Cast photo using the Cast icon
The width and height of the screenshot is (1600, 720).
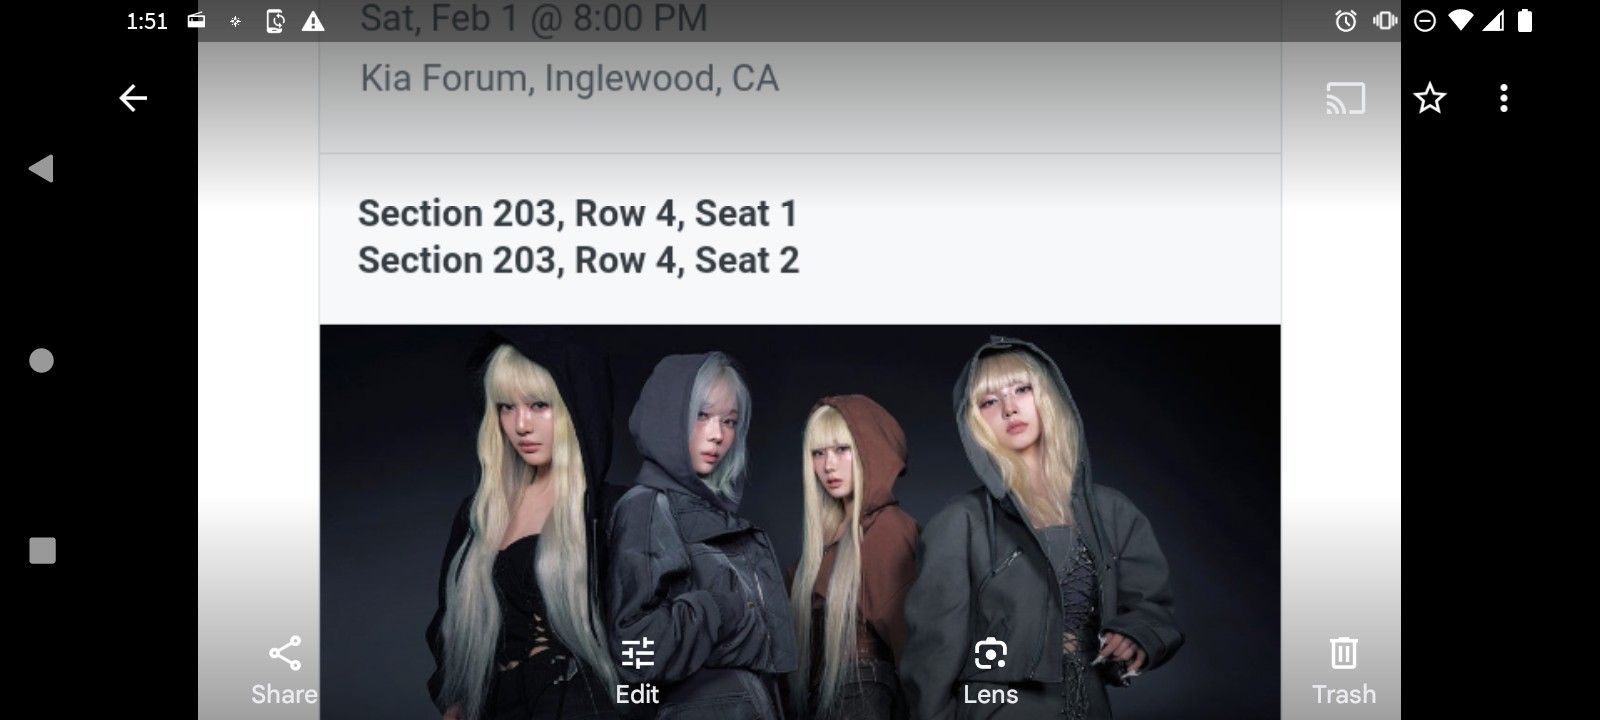point(1345,99)
